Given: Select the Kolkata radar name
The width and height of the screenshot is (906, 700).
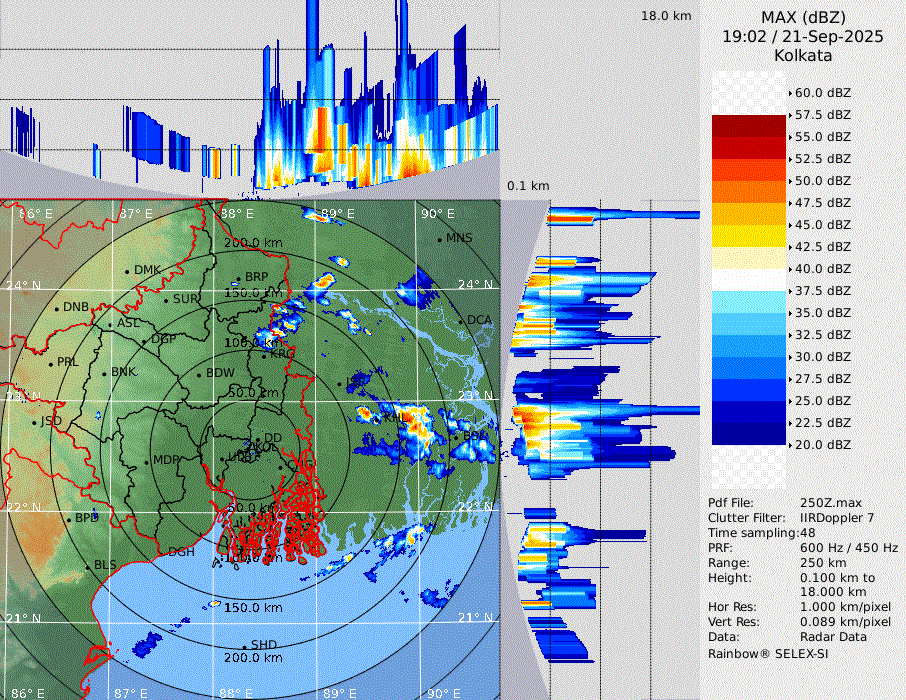Looking at the screenshot, I should tap(803, 55).
